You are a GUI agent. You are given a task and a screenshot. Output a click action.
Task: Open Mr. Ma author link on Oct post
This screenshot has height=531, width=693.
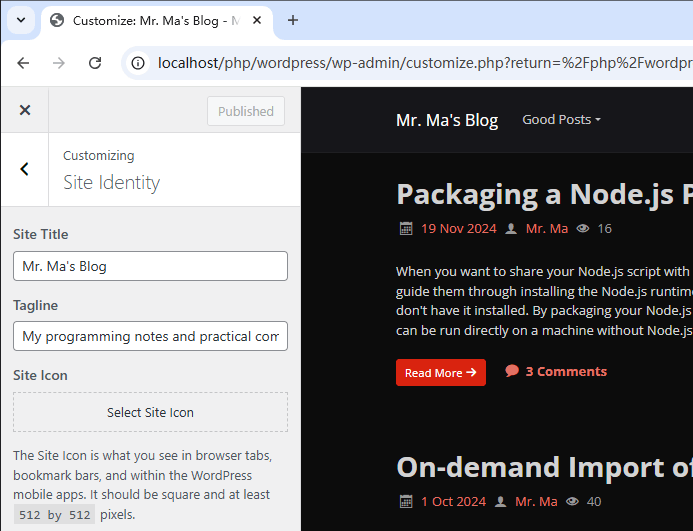(536, 502)
